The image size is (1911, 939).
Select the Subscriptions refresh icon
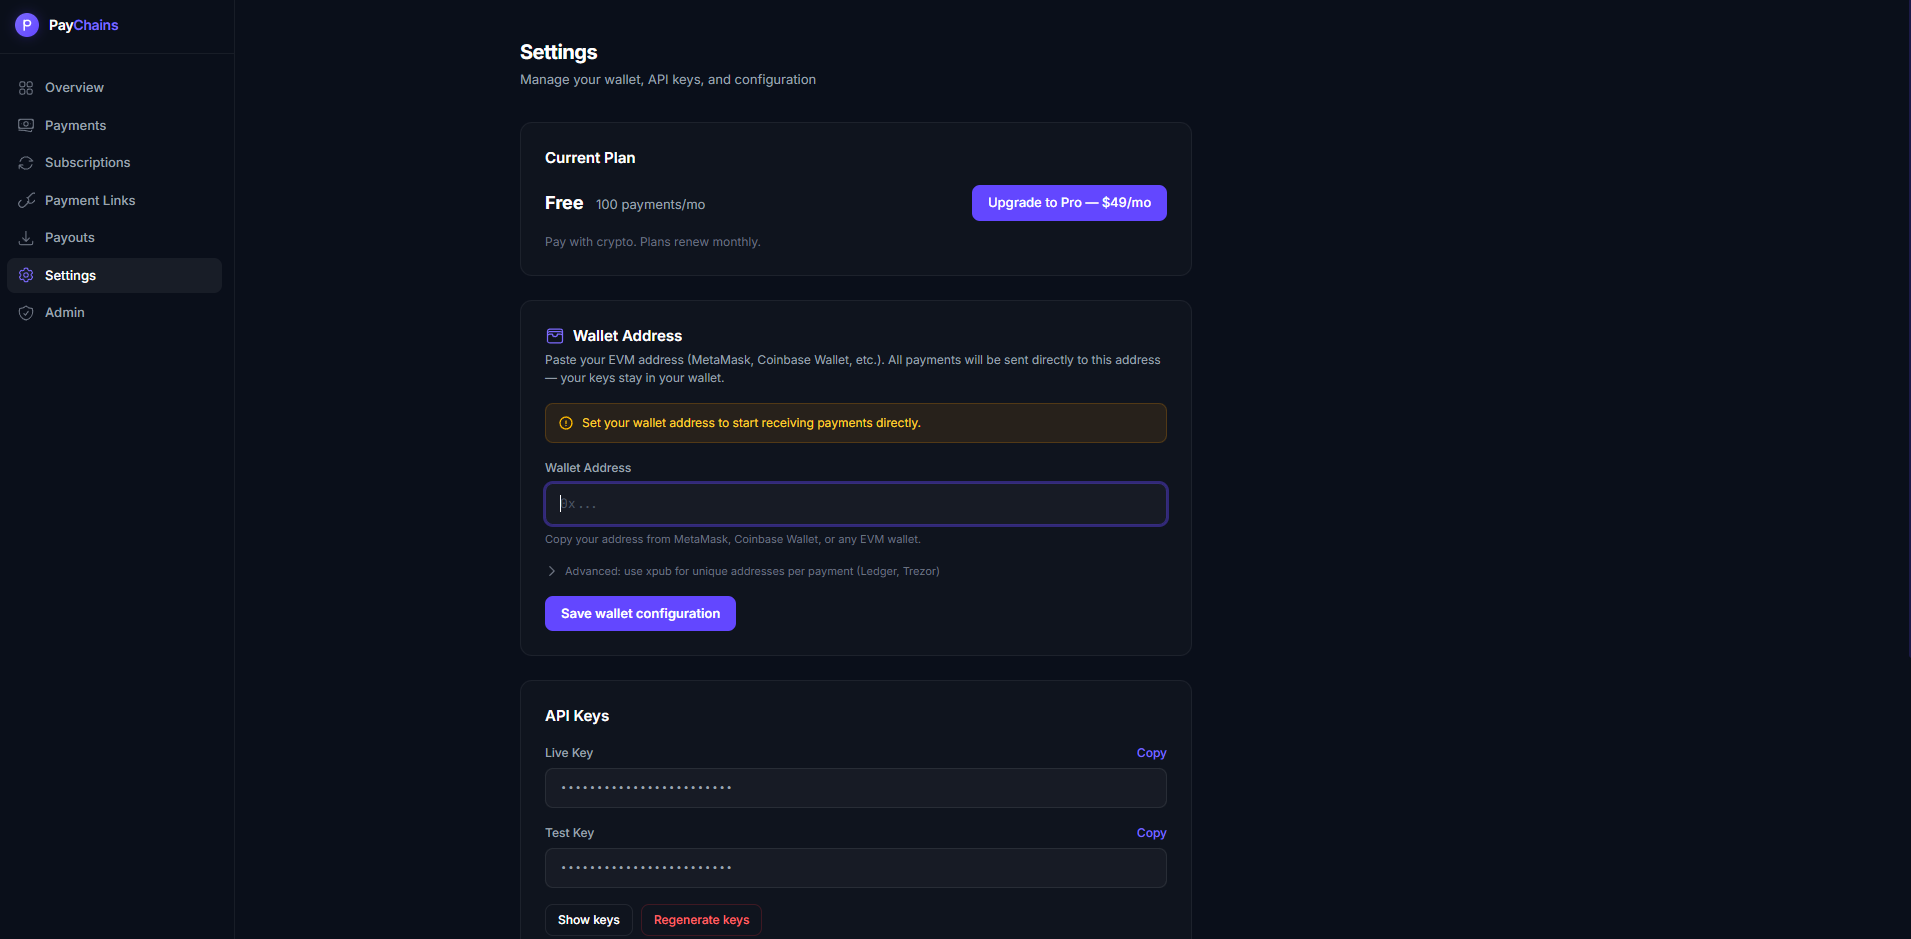point(26,162)
